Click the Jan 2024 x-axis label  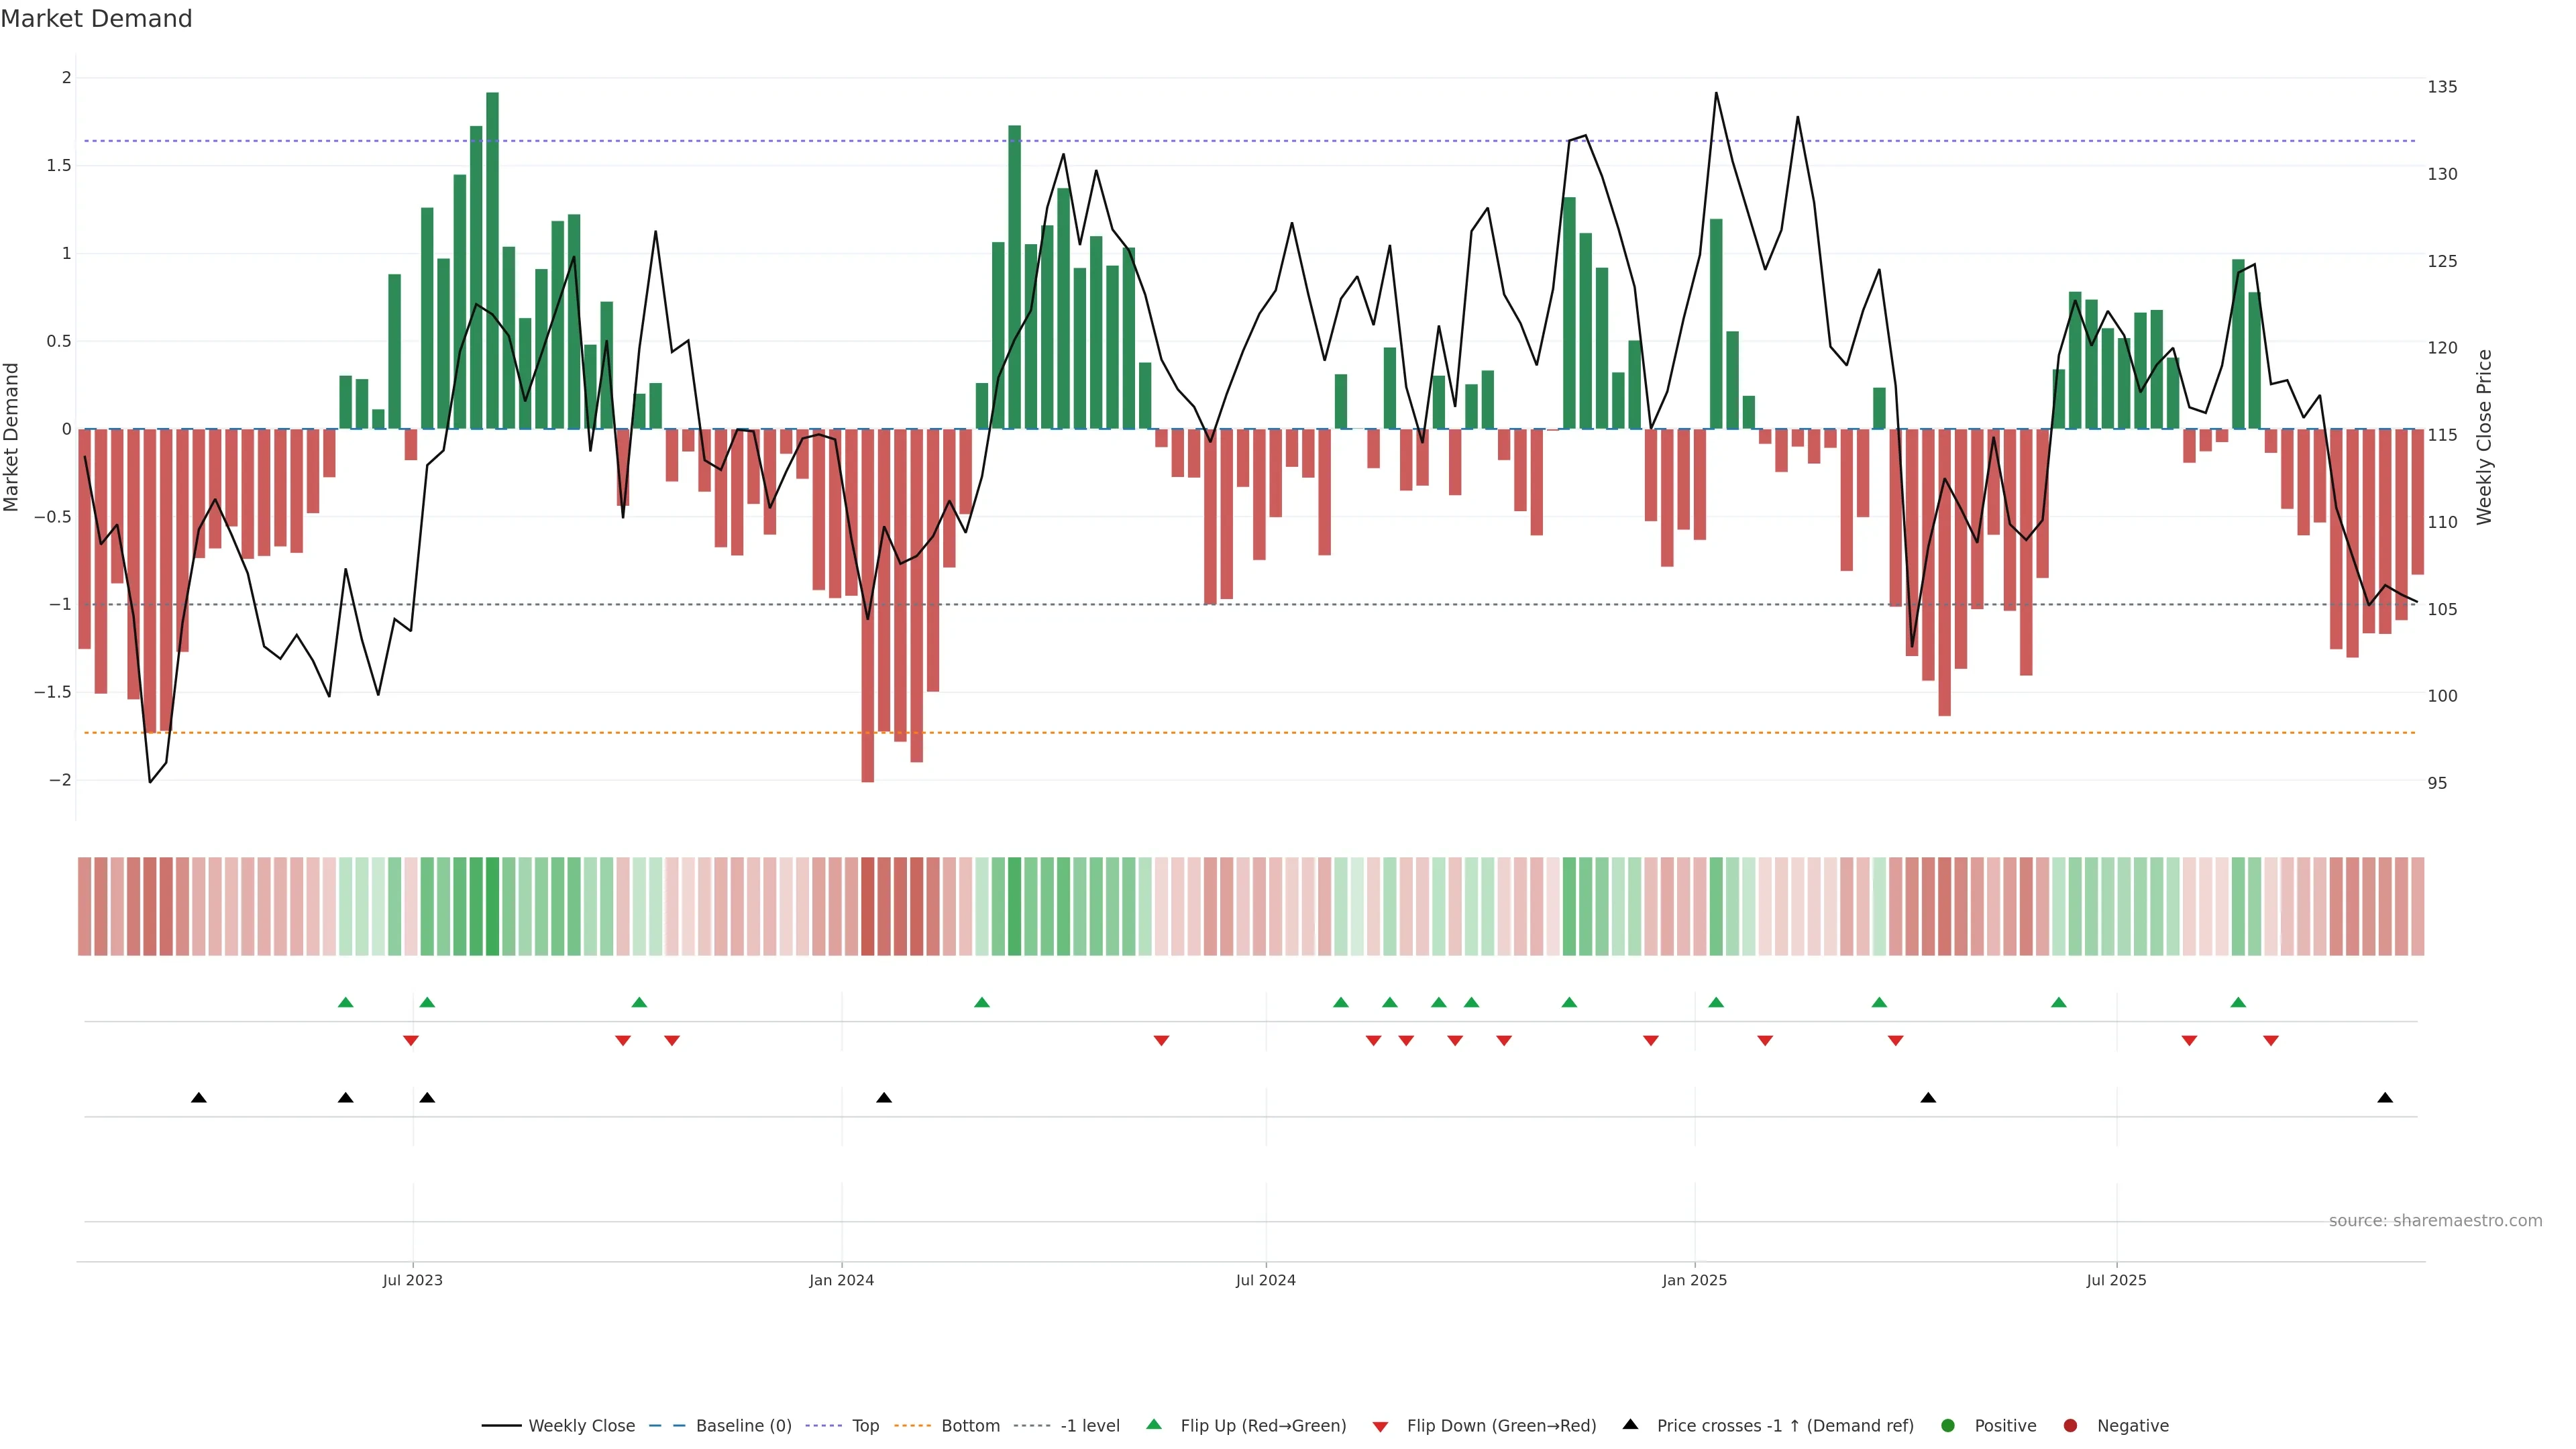pyautogui.click(x=841, y=1280)
